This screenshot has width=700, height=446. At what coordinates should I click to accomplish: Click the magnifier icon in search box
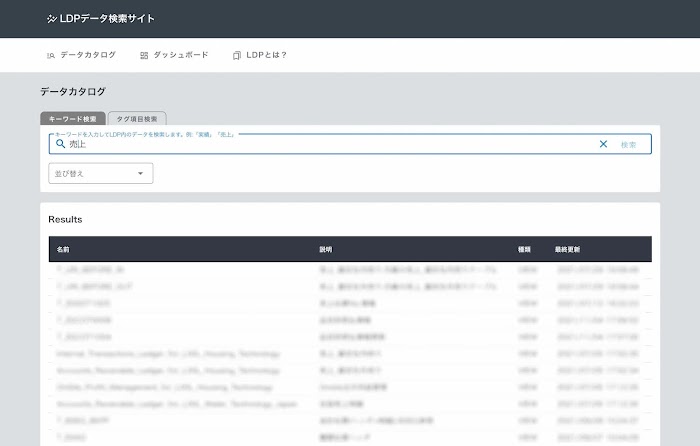point(60,144)
